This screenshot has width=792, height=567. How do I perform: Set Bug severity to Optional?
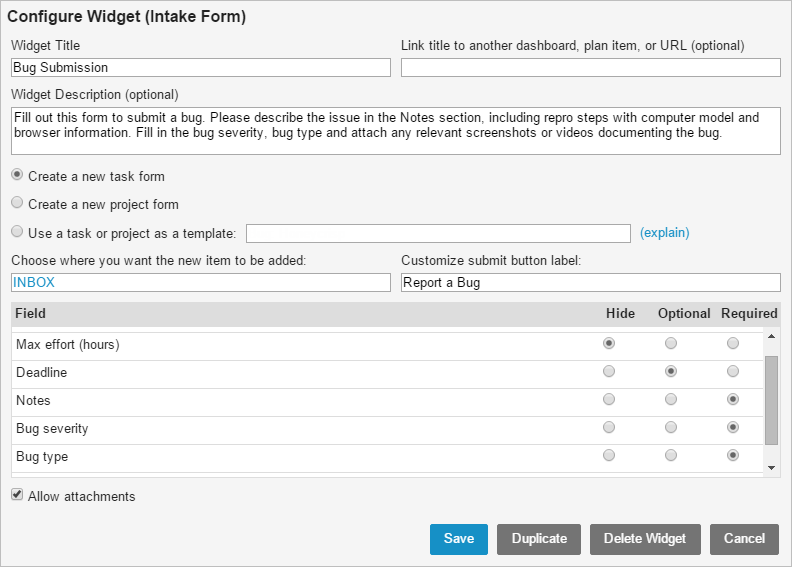671,427
